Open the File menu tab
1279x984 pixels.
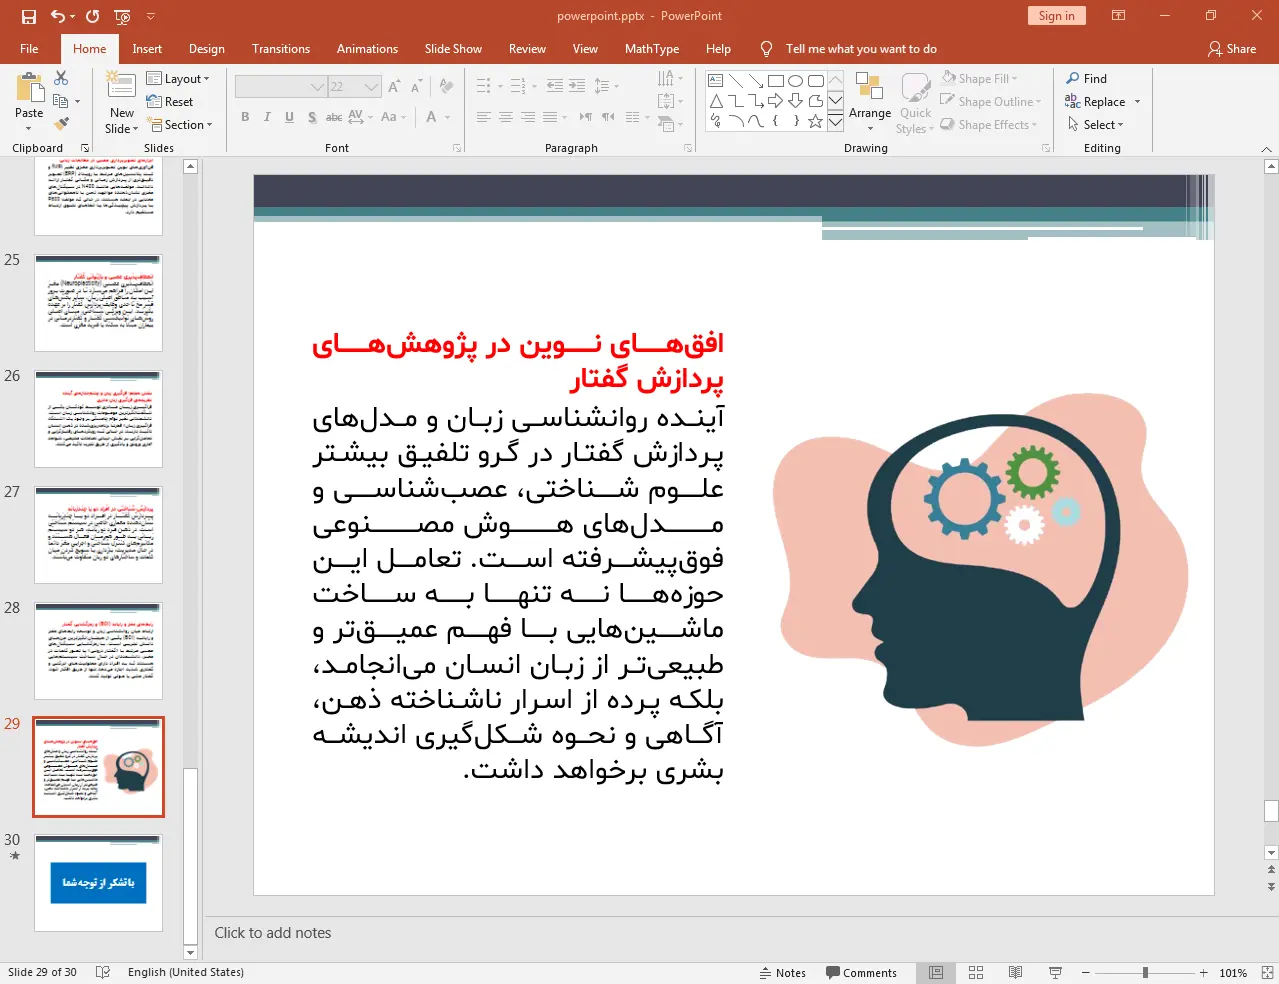(x=29, y=49)
